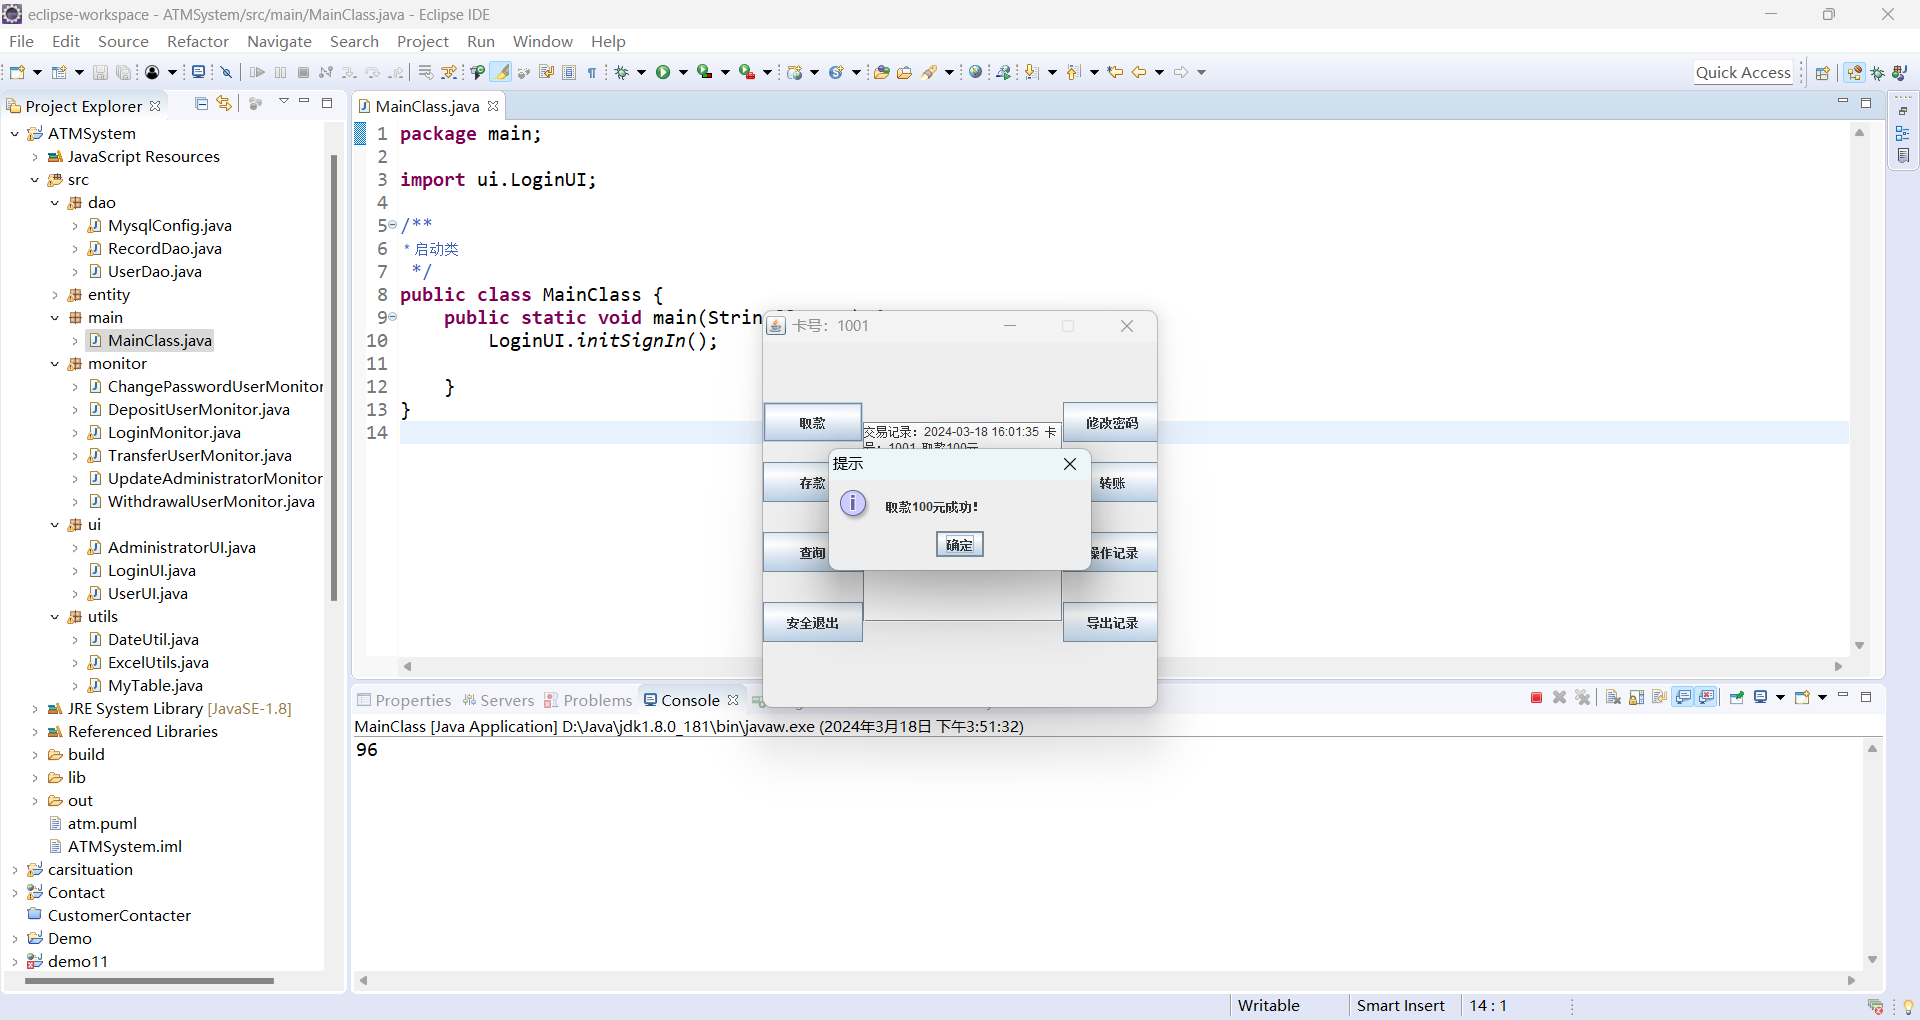Viewport: 1920px width, 1020px height.
Task: Close the 提示 message dialog
Action: (x=1070, y=463)
